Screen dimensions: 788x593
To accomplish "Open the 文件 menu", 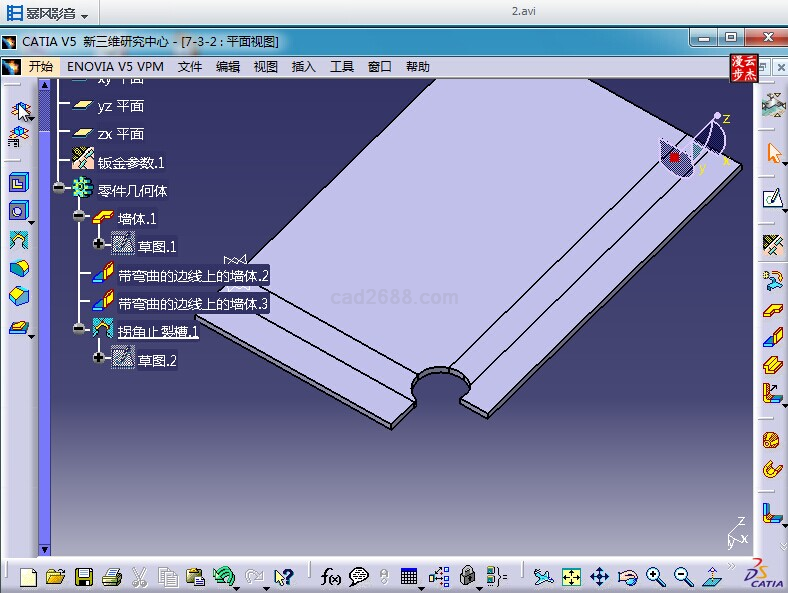I will 190,67.
